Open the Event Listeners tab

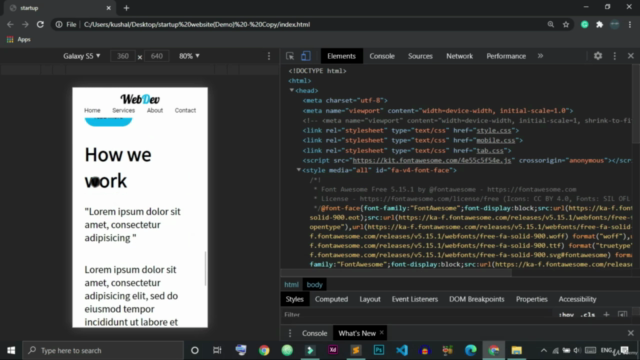(x=415, y=299)
